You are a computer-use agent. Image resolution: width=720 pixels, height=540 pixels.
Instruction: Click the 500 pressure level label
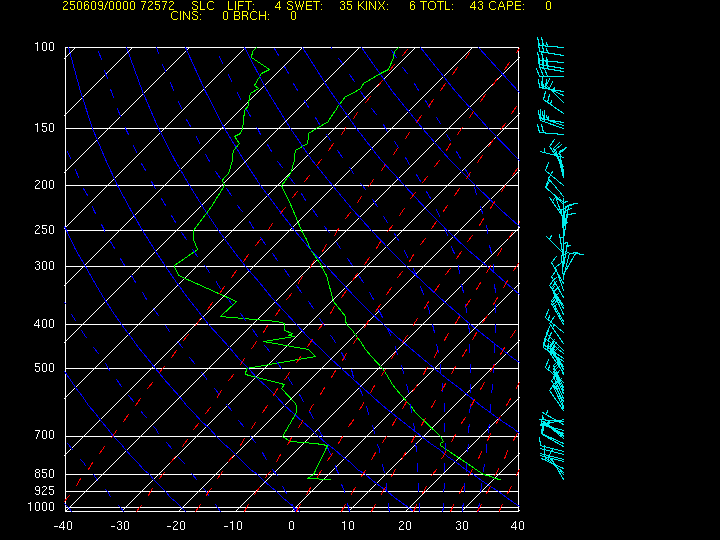[45, 368]
